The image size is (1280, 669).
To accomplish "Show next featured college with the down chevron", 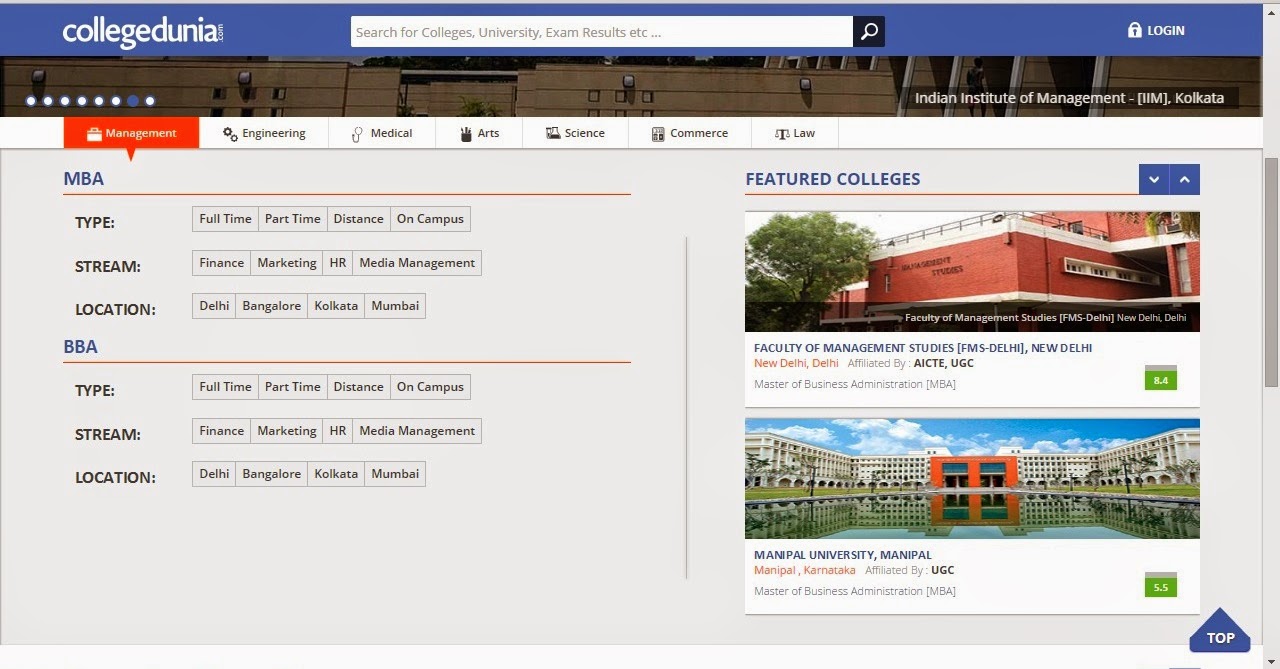I will pyautogui.click(x=1154, y=179).
